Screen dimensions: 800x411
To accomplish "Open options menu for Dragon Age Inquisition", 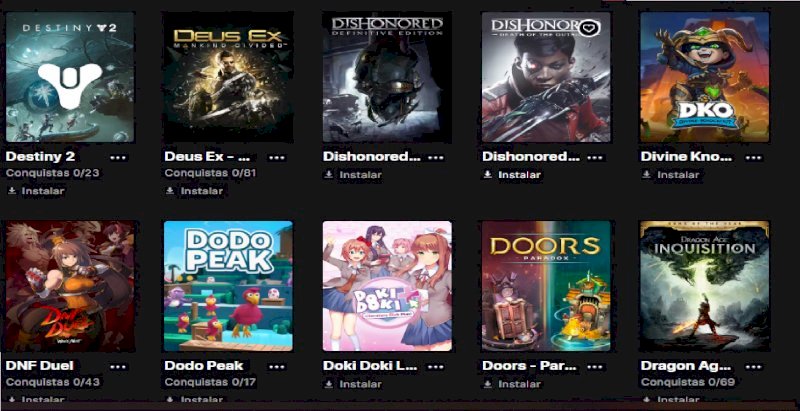I will (753, 367).
